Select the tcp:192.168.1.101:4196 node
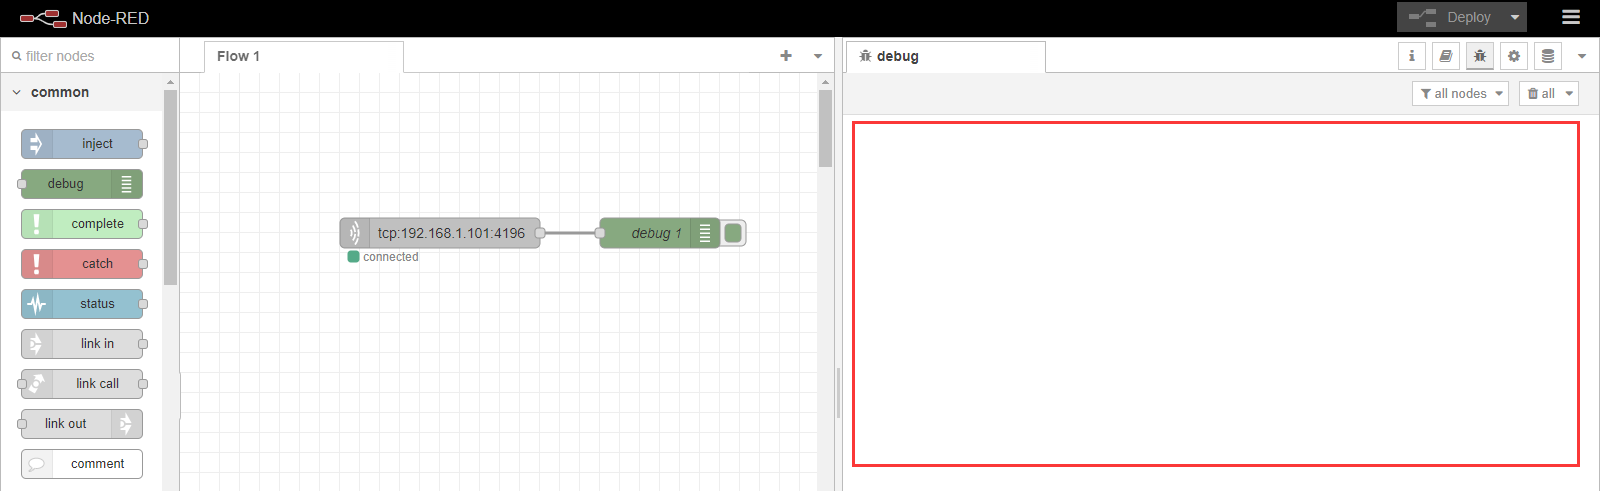 point(450,233)
